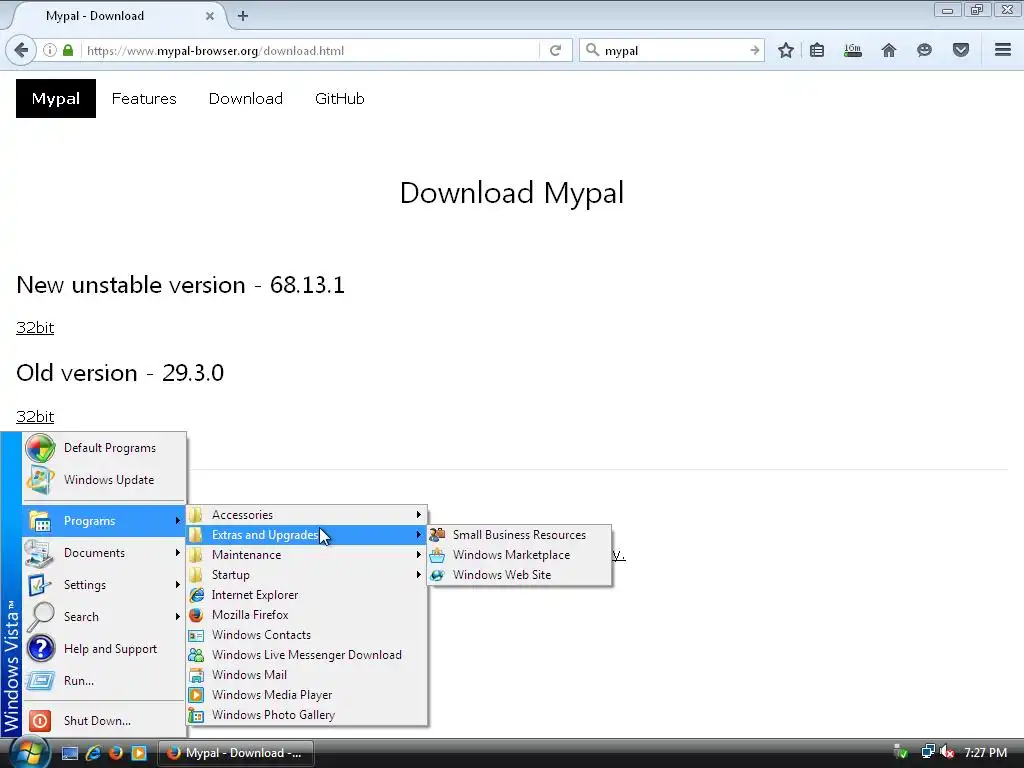The image size is (1024, 768).
Task: Expand Search submenu in Start menu
Action: coord(104,616)
